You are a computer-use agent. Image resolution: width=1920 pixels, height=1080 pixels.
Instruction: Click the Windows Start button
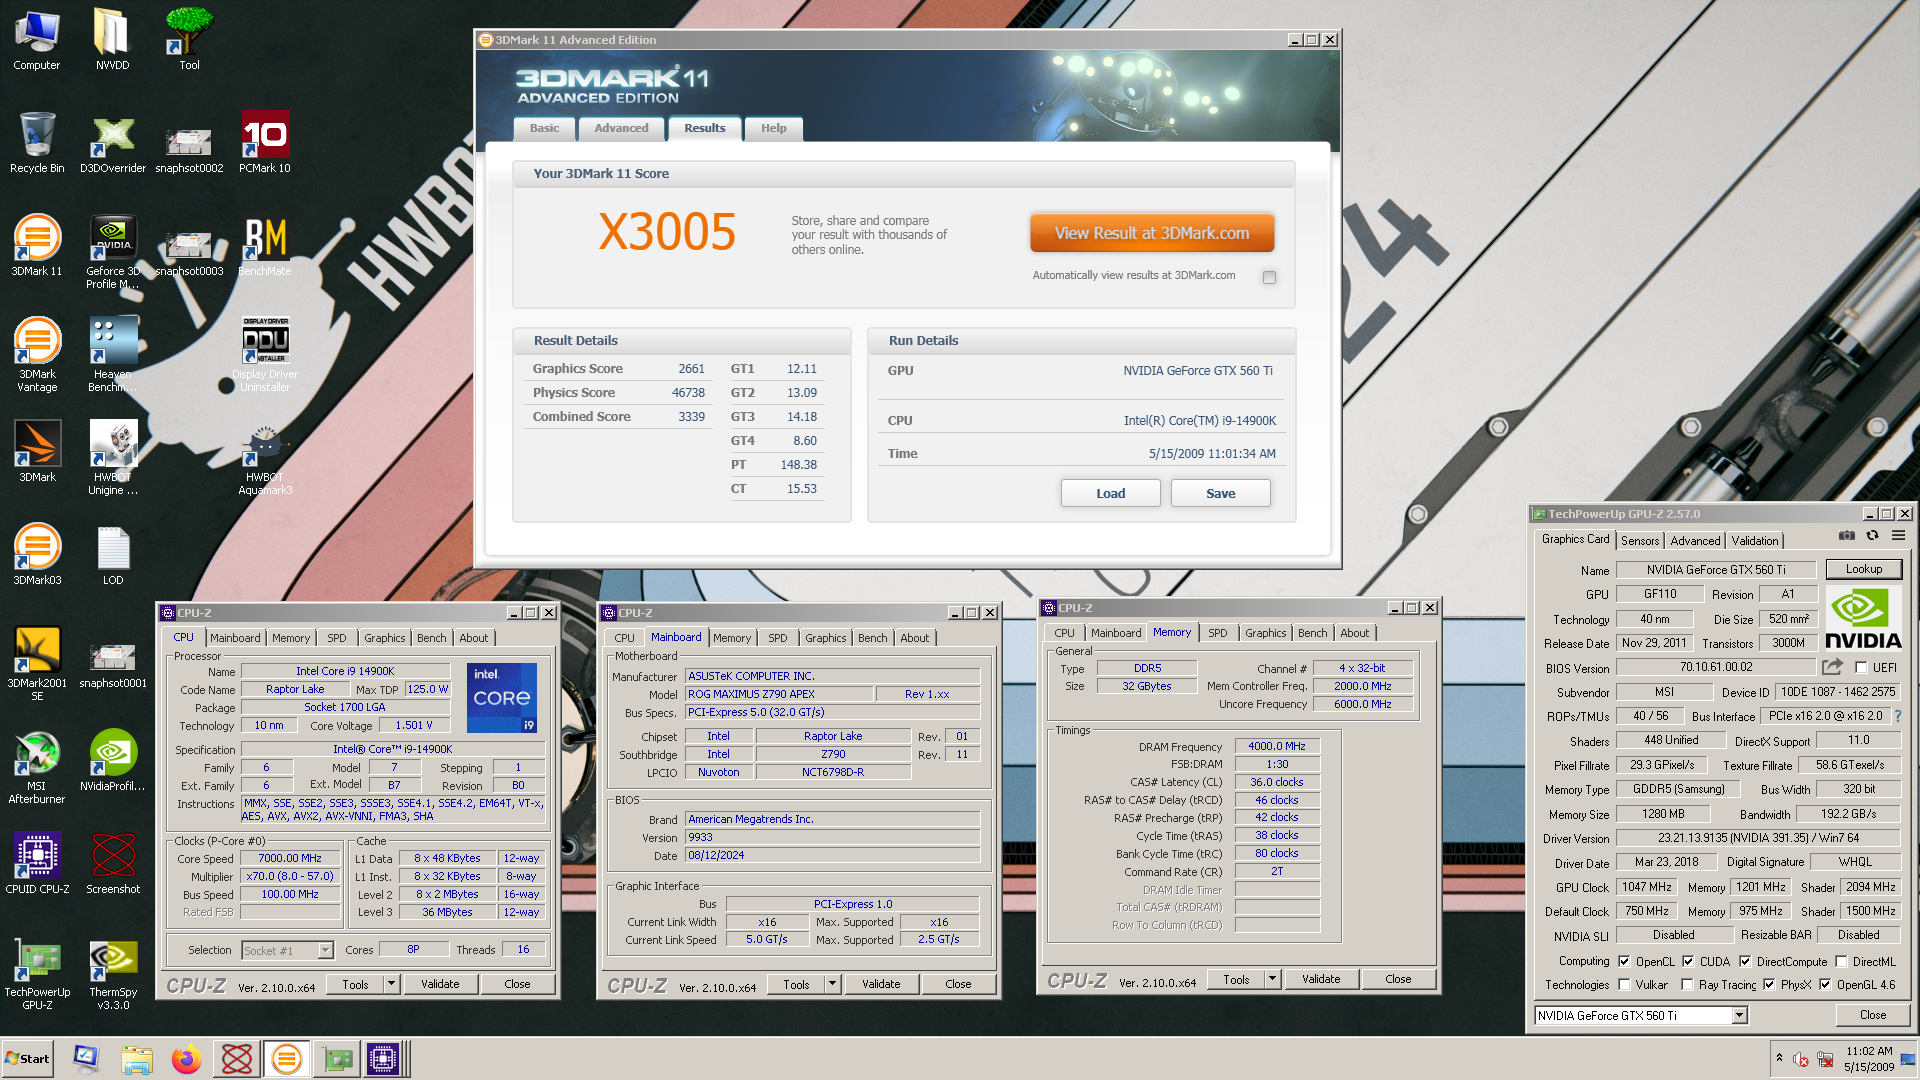28,1059
